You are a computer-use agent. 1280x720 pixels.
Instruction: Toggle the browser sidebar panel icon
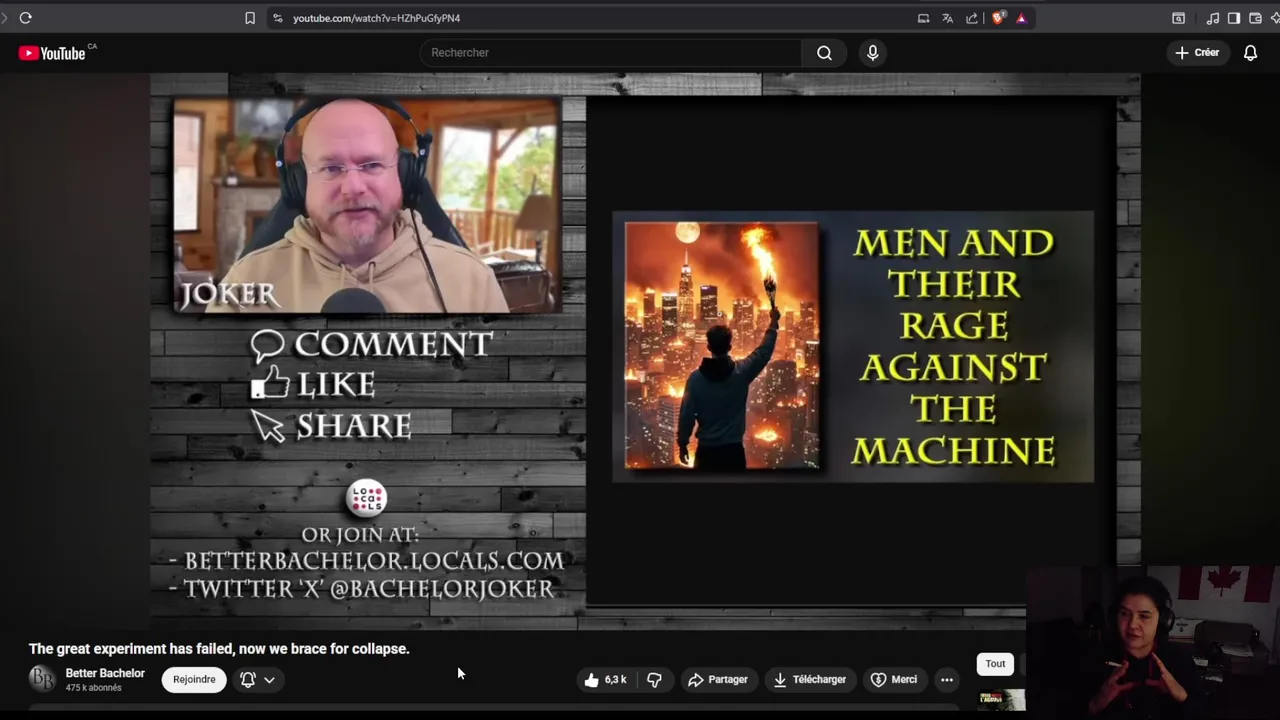coord(1234,18)
